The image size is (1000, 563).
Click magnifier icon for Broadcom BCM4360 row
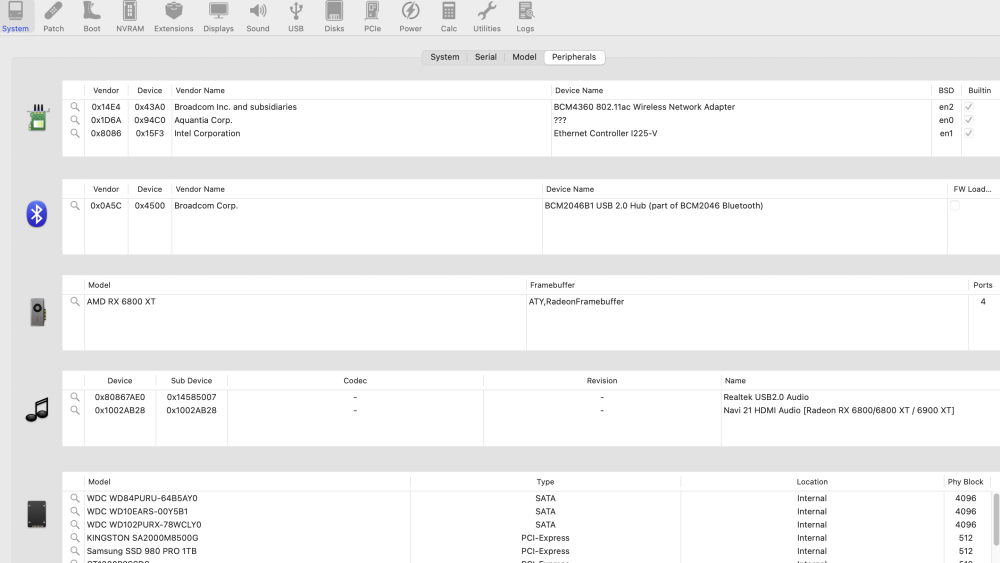[75, 107]
